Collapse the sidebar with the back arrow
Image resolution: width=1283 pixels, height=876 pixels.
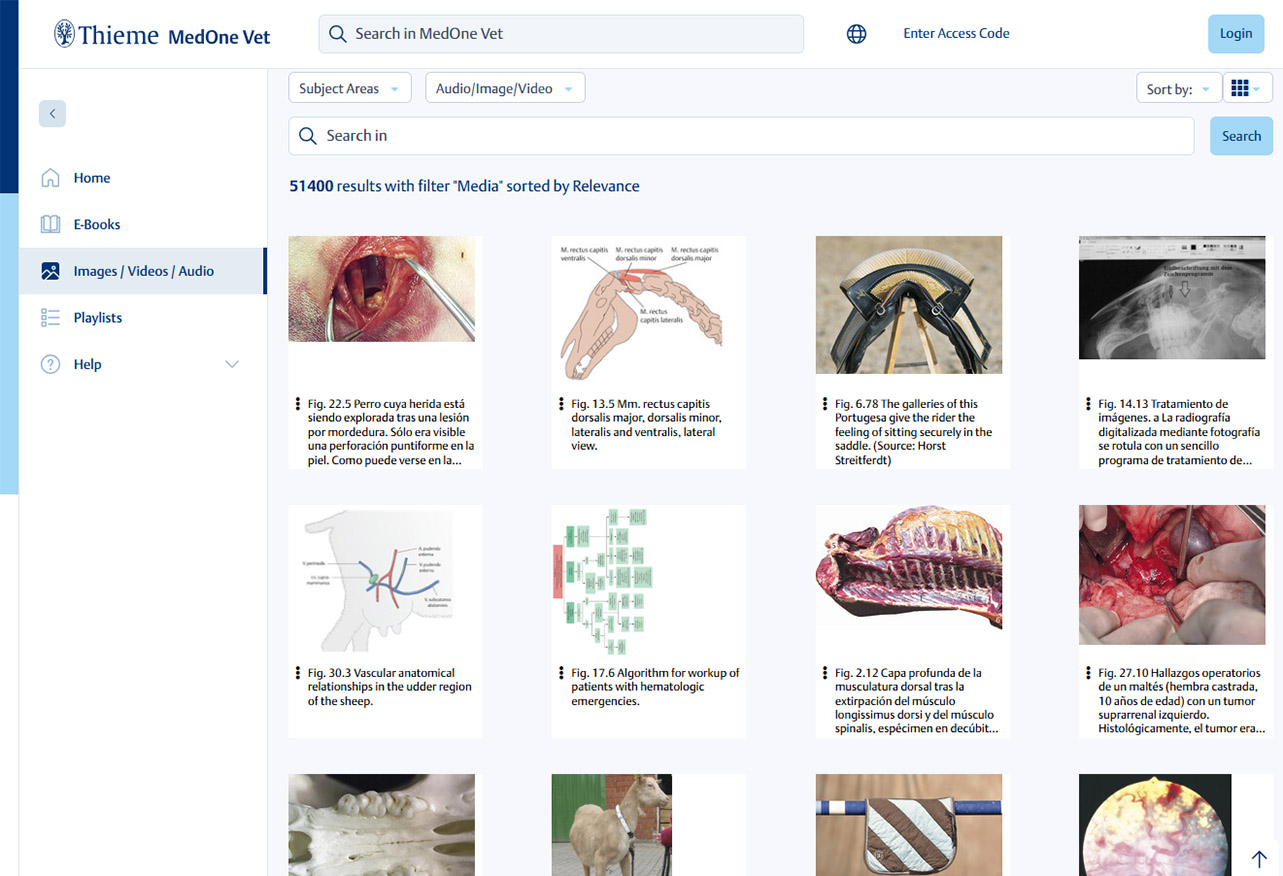52,114
